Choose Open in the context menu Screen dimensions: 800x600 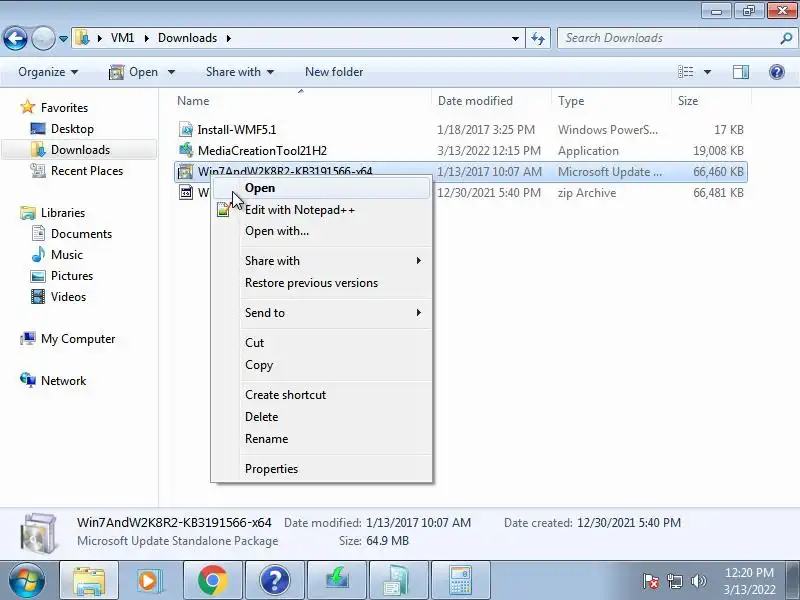click(321, 188)
